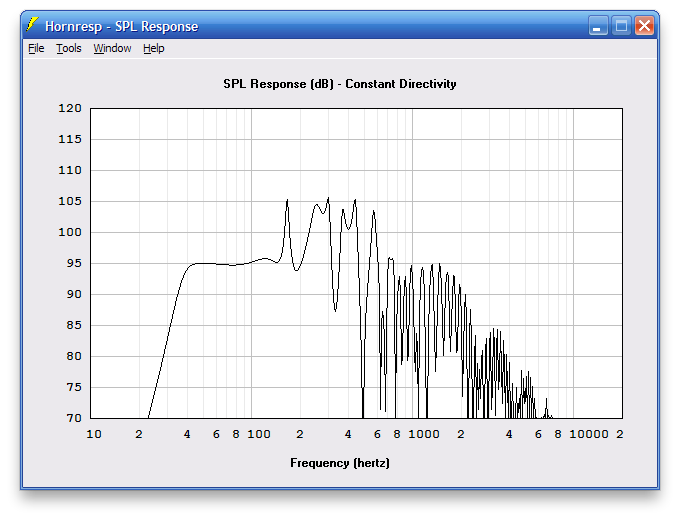Click the 10000 hertz frequency label
This screenshot has height=520, width=680.
click(588, 434)
